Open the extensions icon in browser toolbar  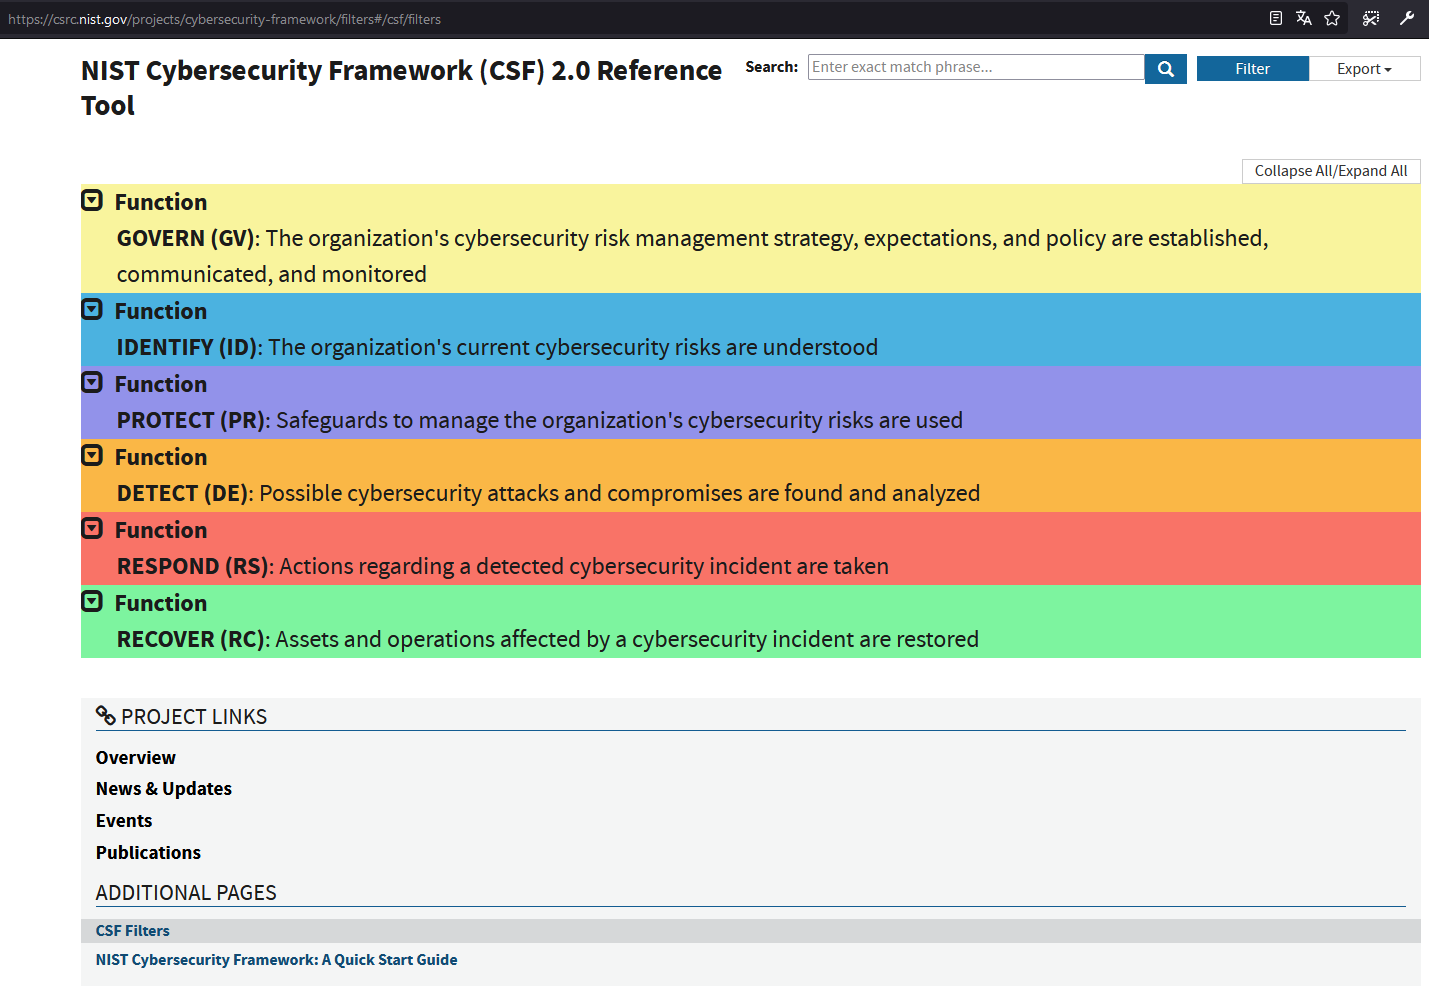click(x=1371, y=18)
